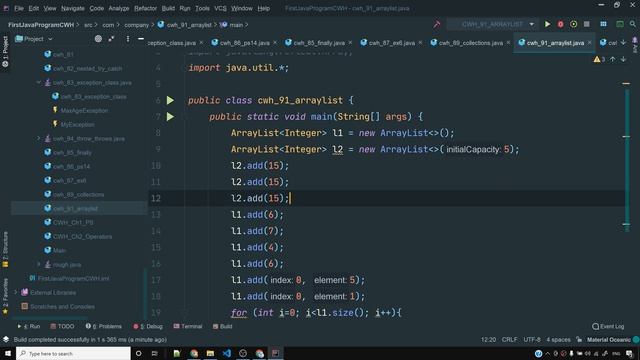Open Project panel options three-dot menu

[128, 39]
